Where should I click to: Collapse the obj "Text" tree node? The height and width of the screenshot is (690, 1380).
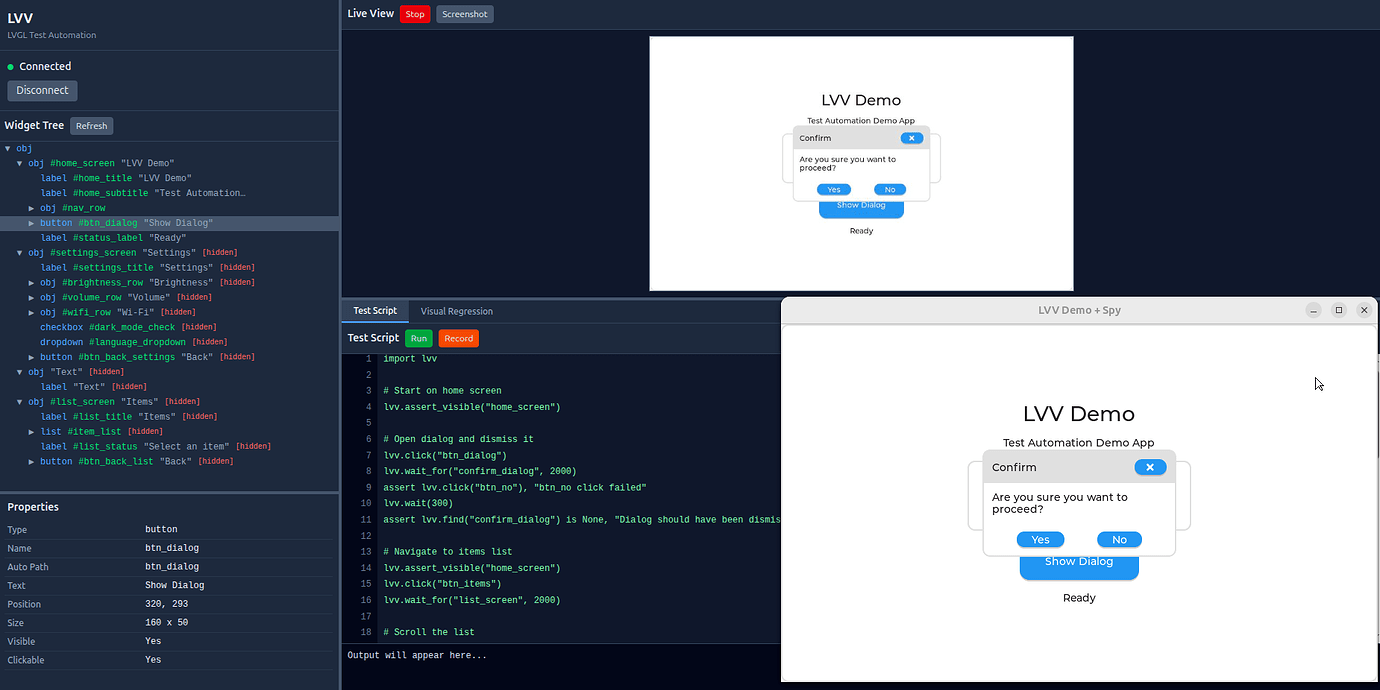point(20,372)
